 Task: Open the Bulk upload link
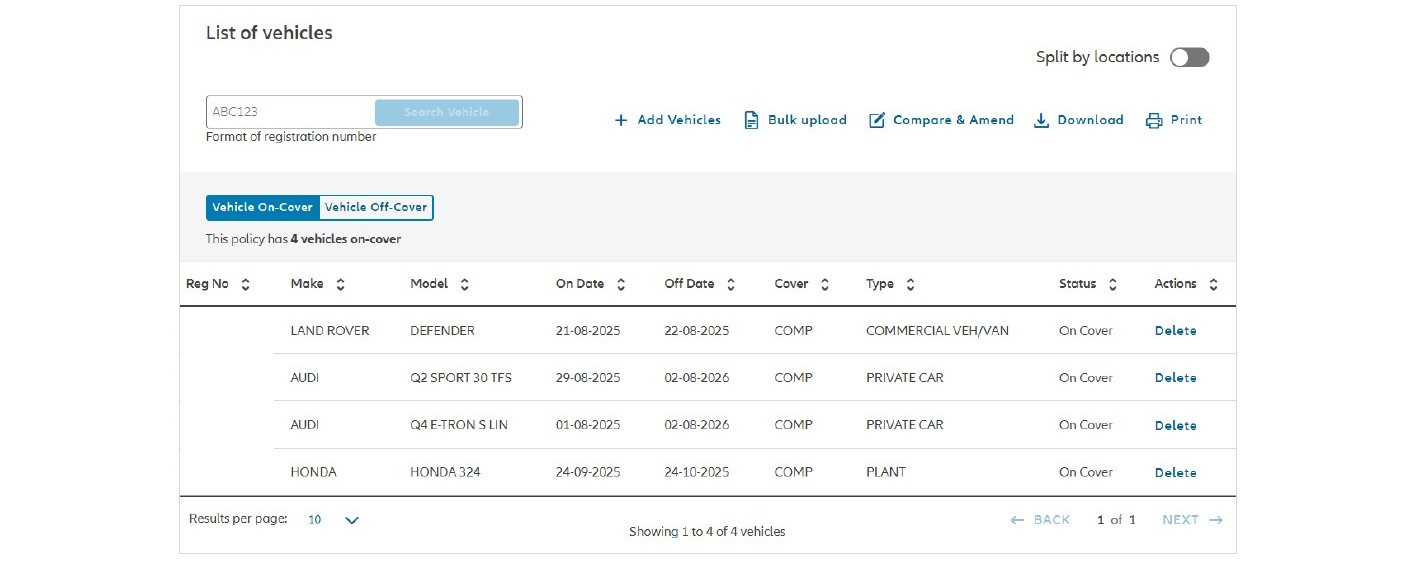click(x=807, y=120)
